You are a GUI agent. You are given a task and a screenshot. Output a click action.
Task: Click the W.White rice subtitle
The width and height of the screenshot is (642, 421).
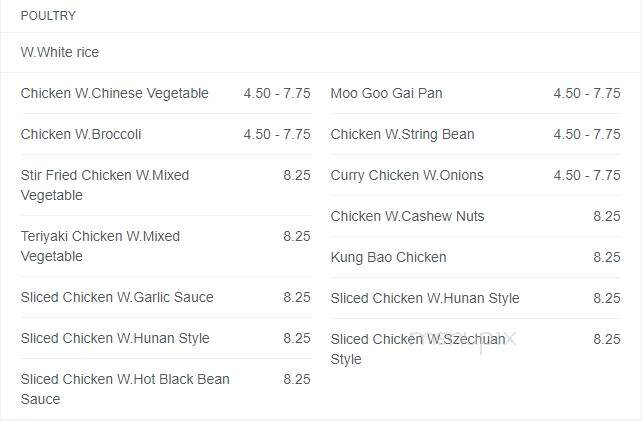60,52
